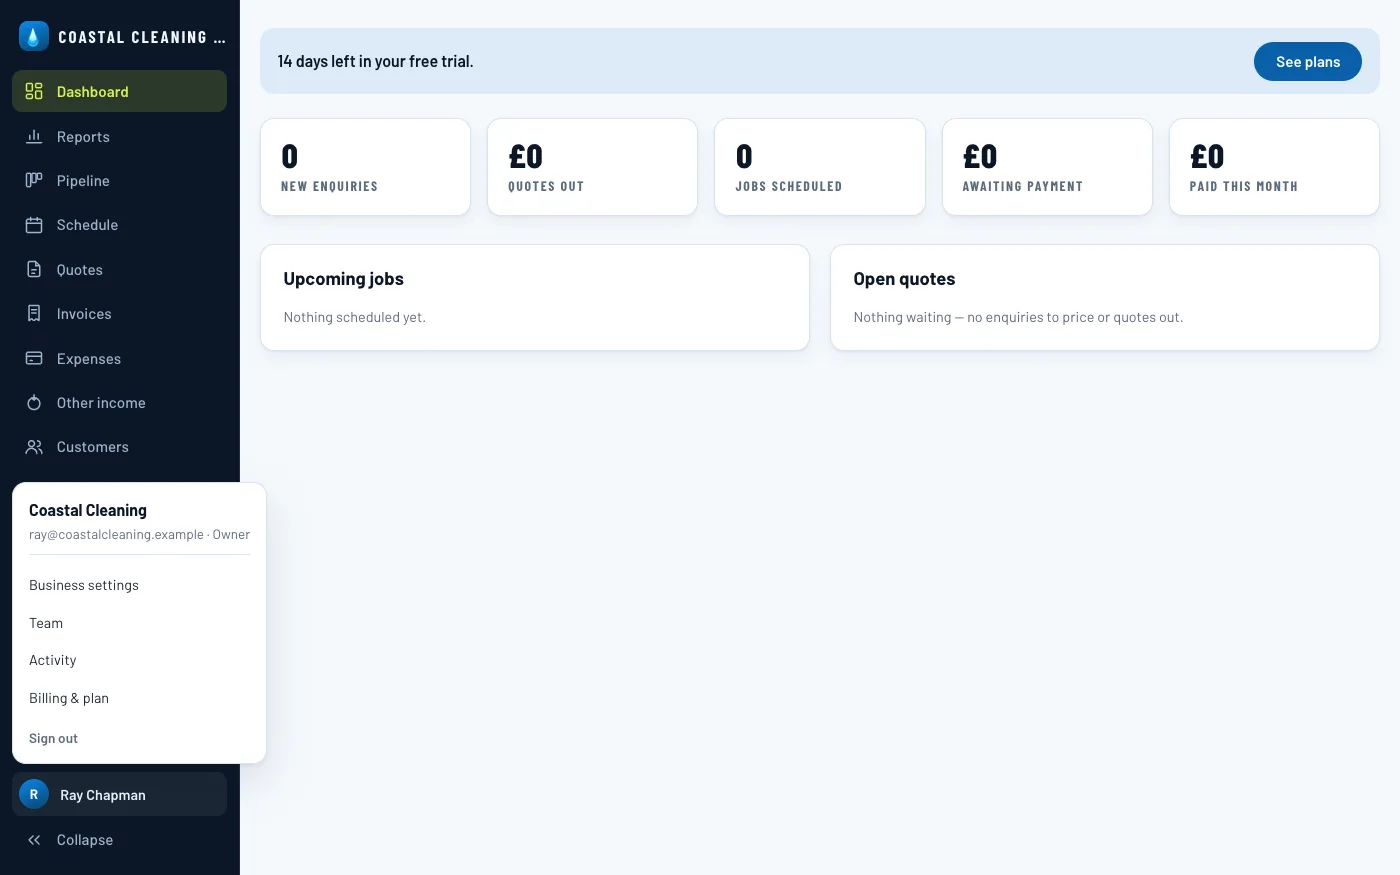The width and height of the screenshot is (1400, 875).
Task: Click the Invoices receipt icon
Action: point(34,313)
